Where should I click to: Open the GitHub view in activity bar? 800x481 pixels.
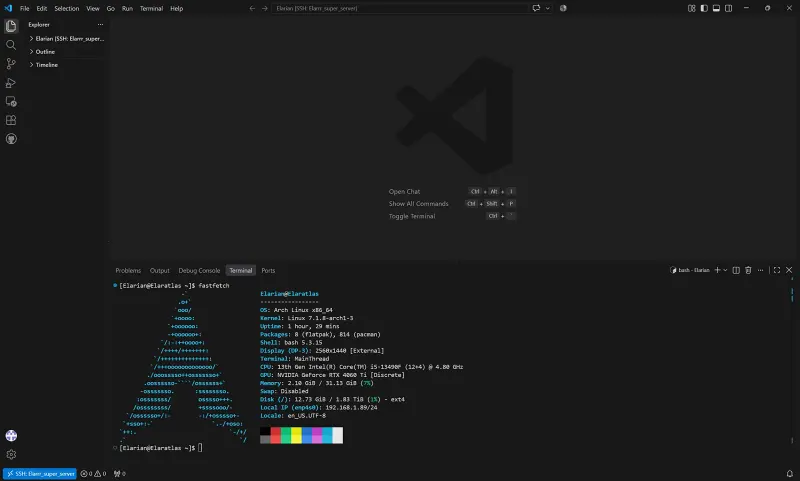point(11,139)
